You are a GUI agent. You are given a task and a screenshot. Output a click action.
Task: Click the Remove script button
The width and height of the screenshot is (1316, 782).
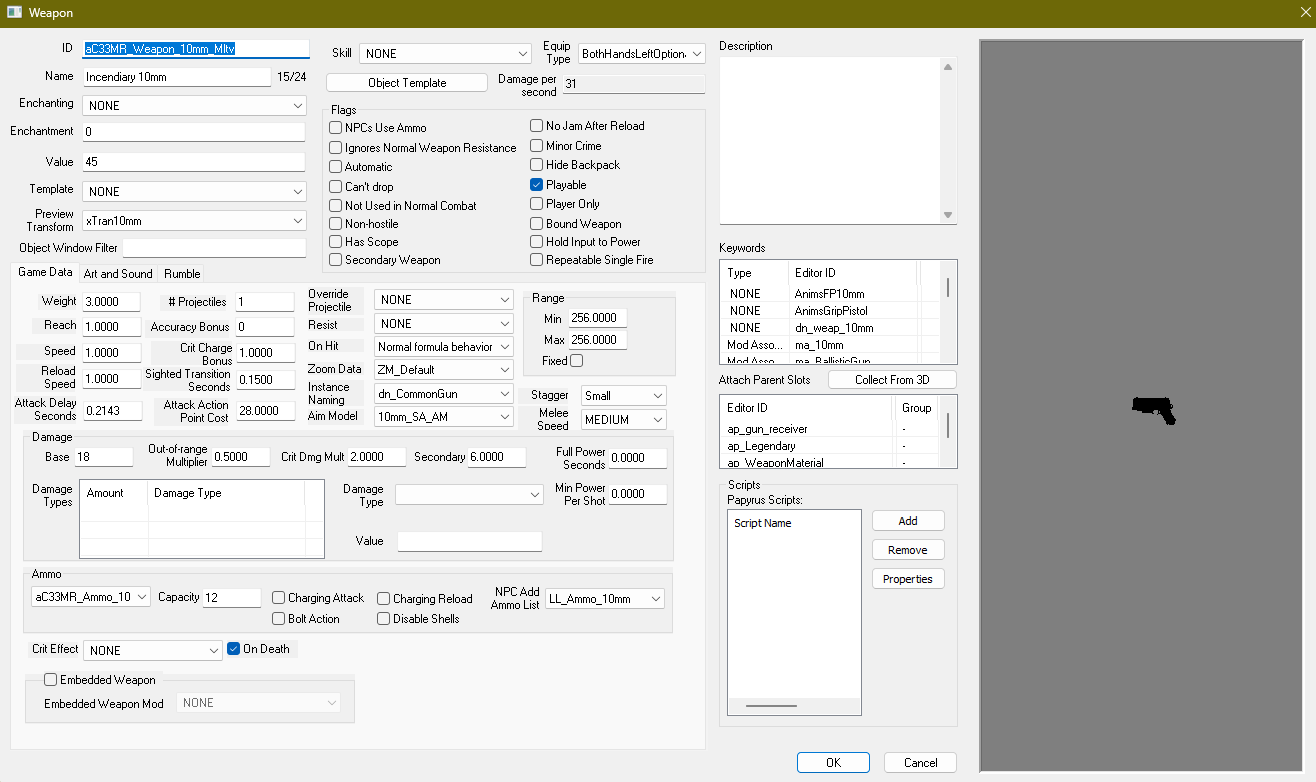coord(908,550)
